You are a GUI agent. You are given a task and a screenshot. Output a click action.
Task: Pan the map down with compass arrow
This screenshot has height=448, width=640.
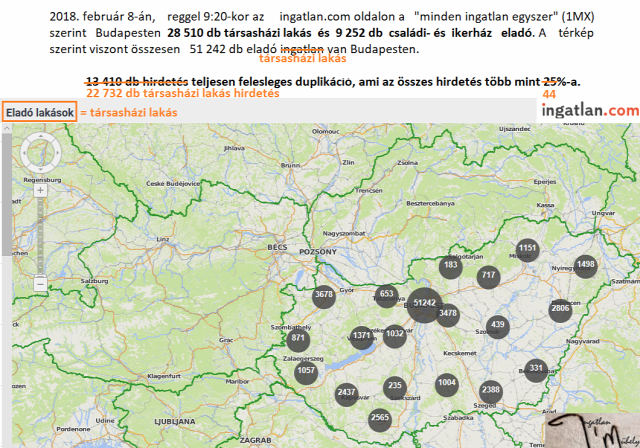(x=40, y=169)
